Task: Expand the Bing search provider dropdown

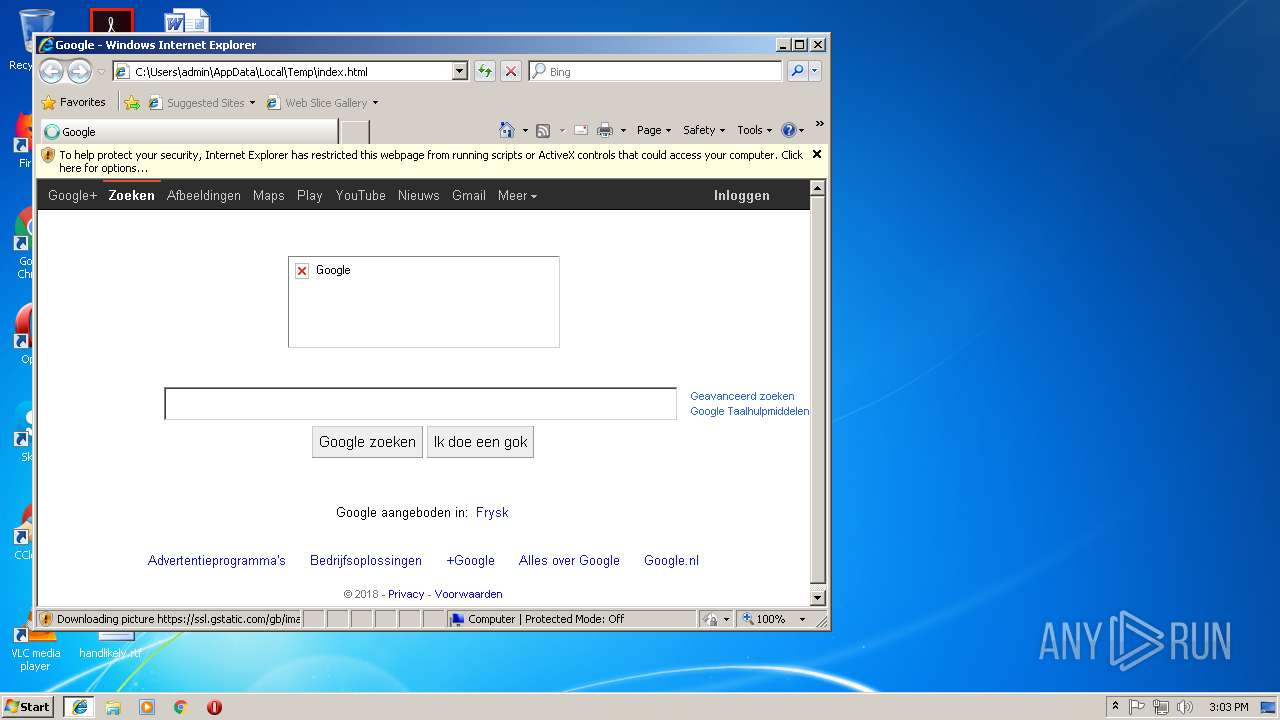Action: (815, 71)
